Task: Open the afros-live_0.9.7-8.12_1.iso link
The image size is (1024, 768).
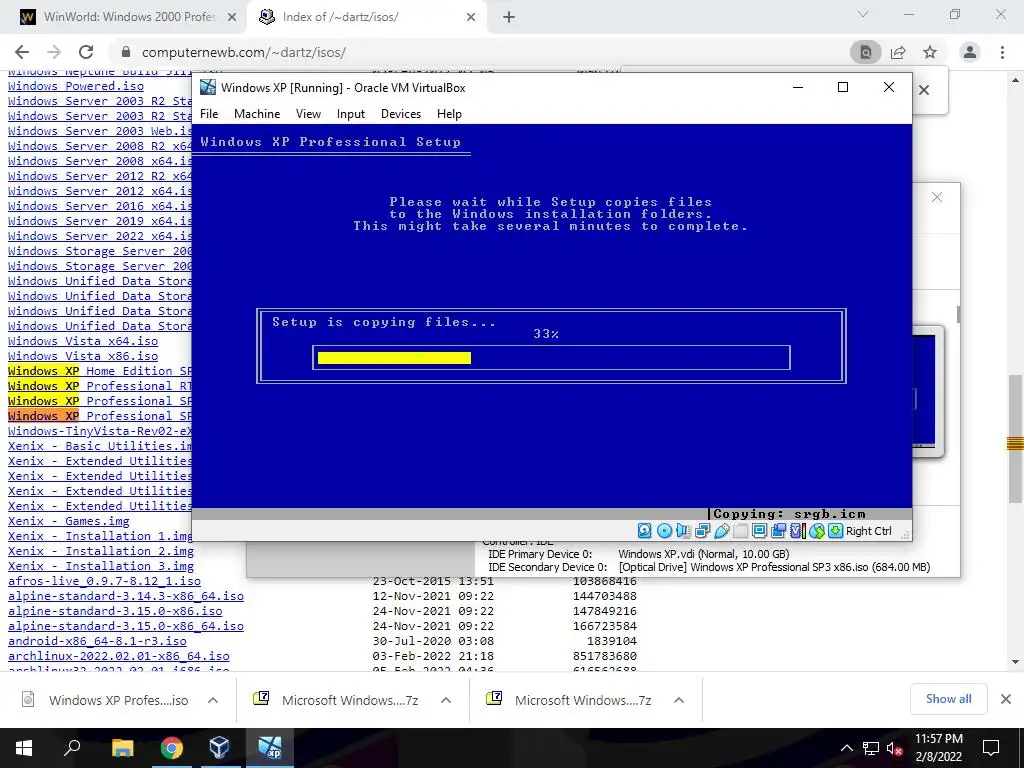Action: point(104,582)
